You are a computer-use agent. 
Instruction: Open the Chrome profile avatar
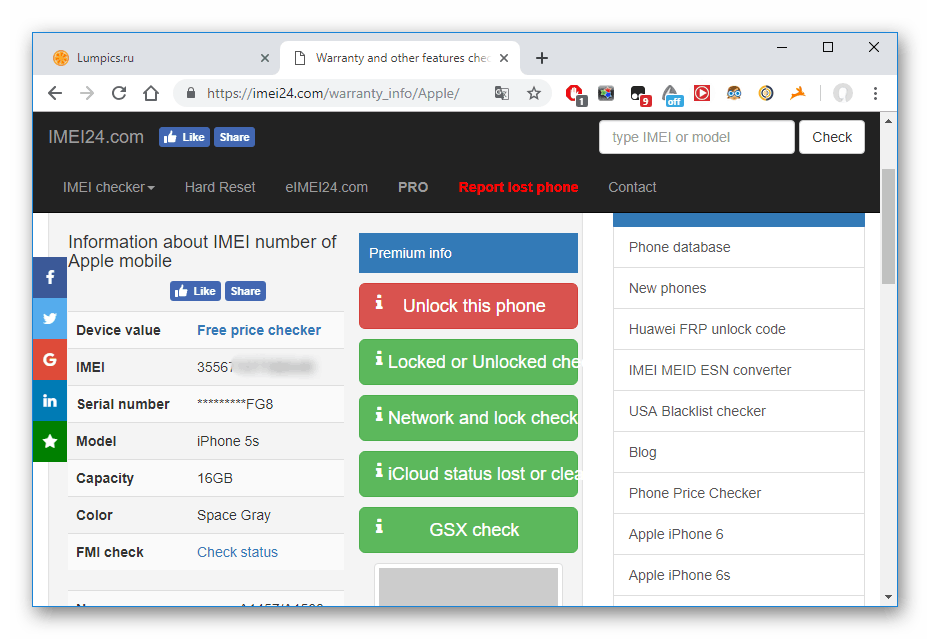[843, 93]
